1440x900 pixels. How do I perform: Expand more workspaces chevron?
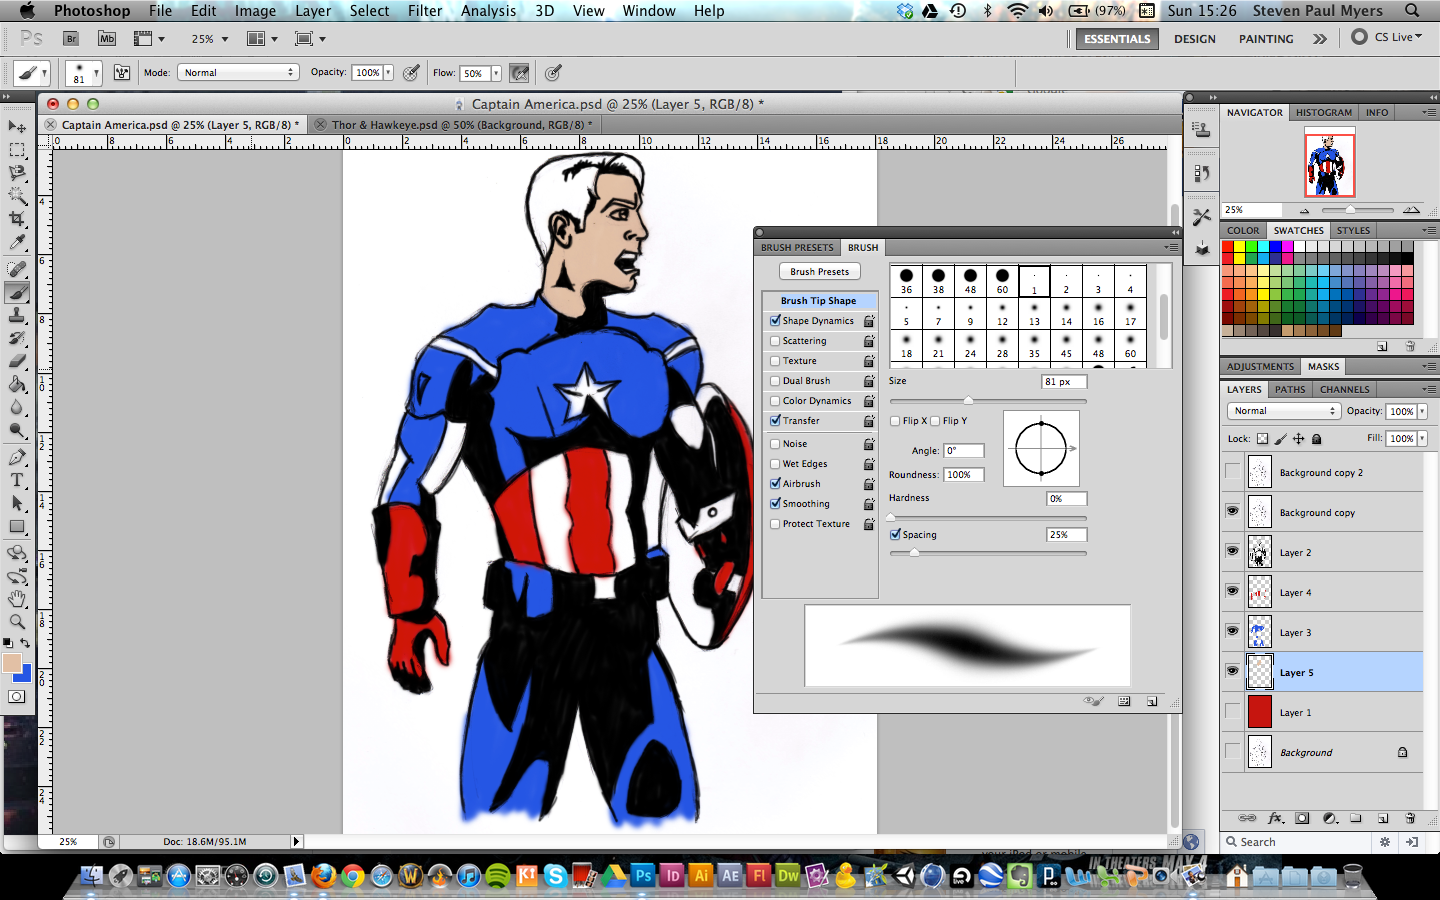1320,39
